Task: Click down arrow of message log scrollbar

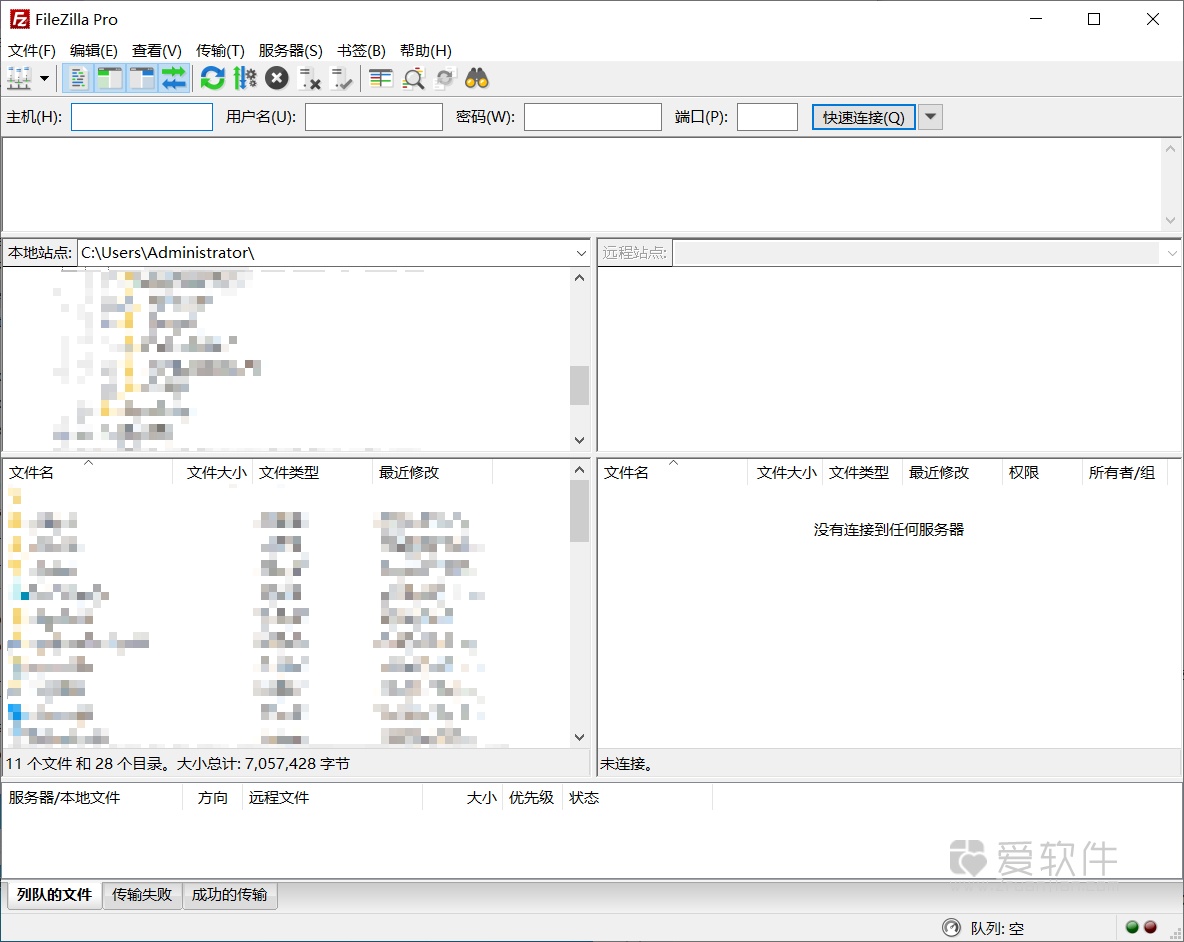Action: (1170, 220)
